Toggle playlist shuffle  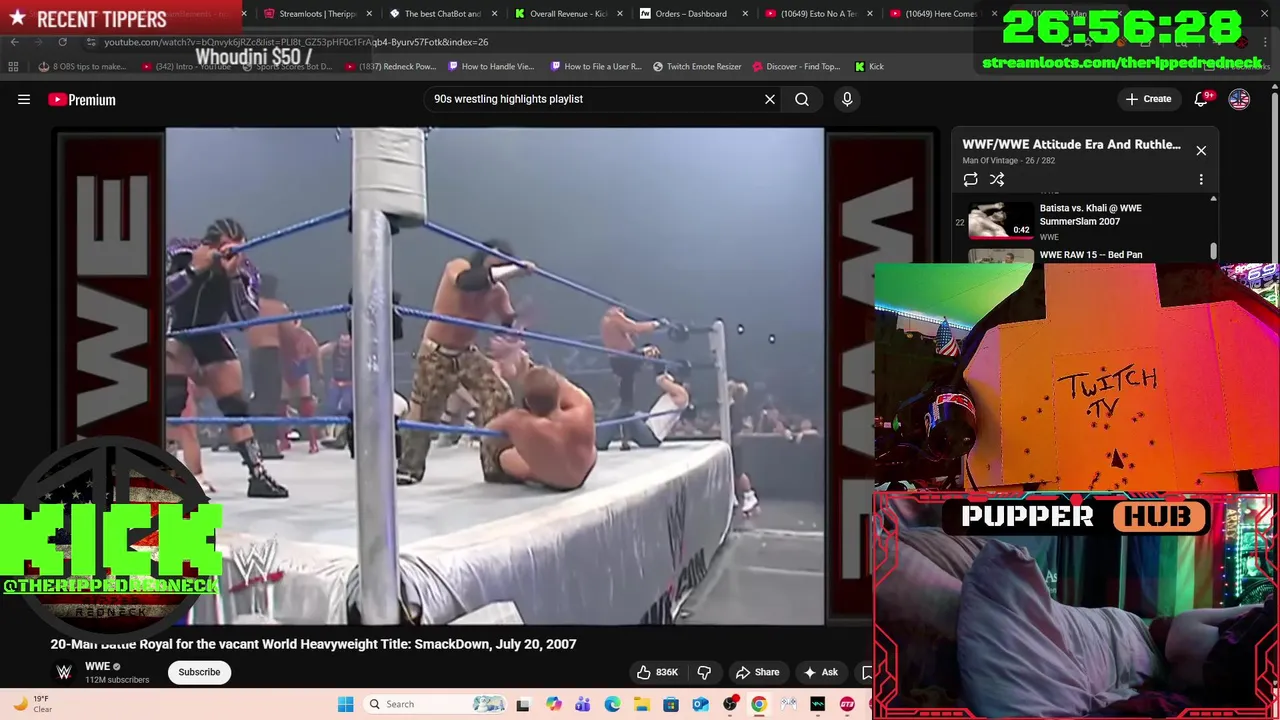[x=997, y=180]
